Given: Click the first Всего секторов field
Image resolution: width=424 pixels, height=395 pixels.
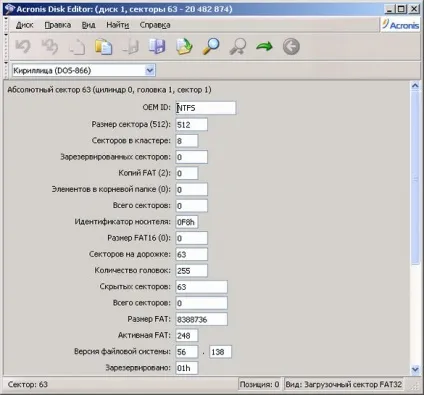Looking at the screenshot, I should click(192, 206).
